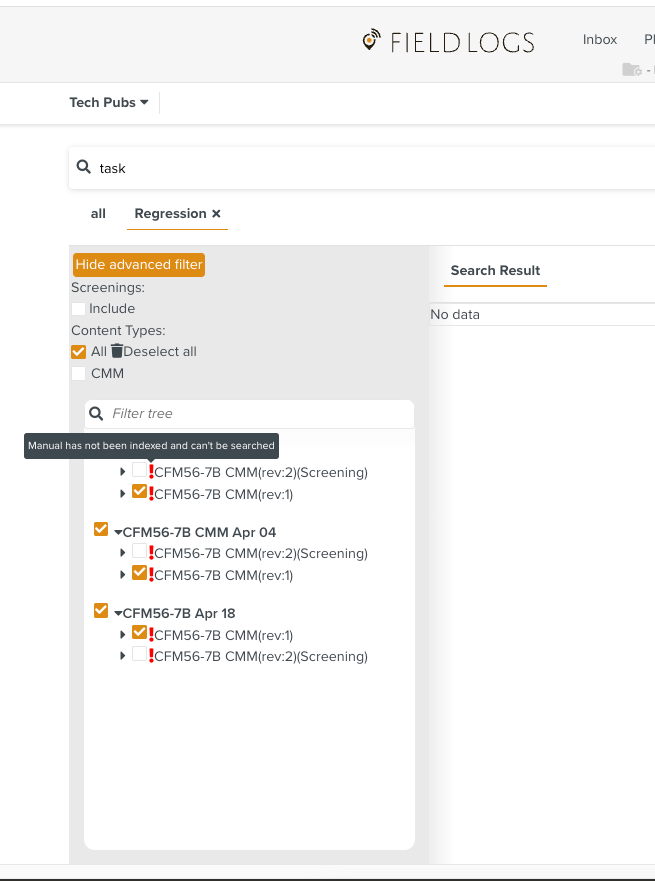Click the magnifier icon in the task search bar
The width and height of the screenshot is (655, 881).
(84, 167)
